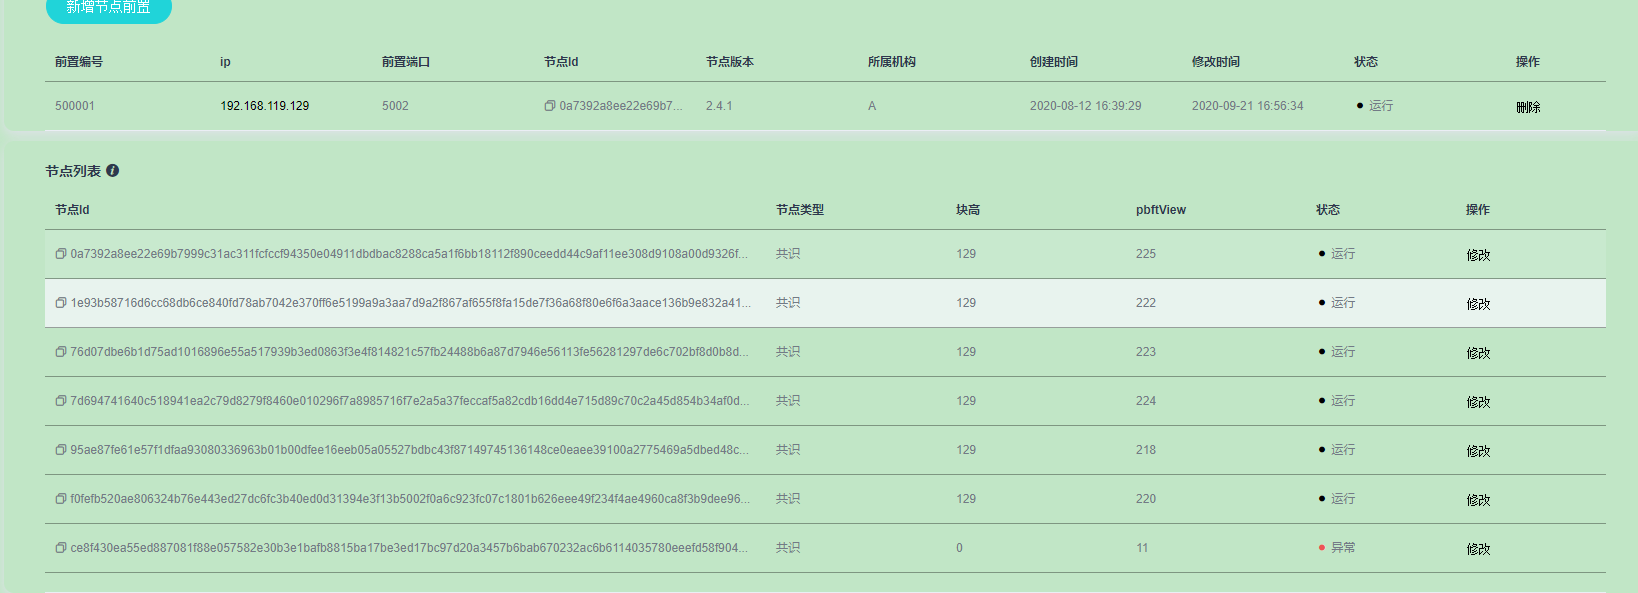This screenshot has height=593, width=1638.
Task: Modify node with pbftView 222
Action: pyautogui.click(x=1478, y=304)
